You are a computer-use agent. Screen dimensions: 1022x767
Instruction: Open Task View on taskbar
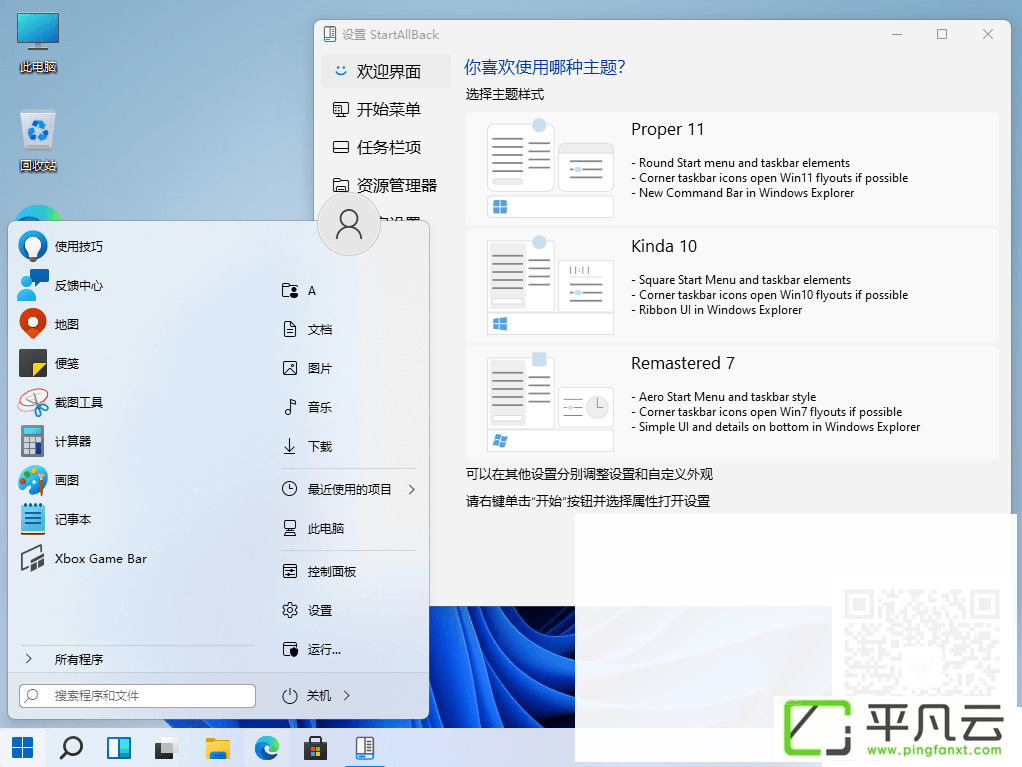tap(167, 748)
